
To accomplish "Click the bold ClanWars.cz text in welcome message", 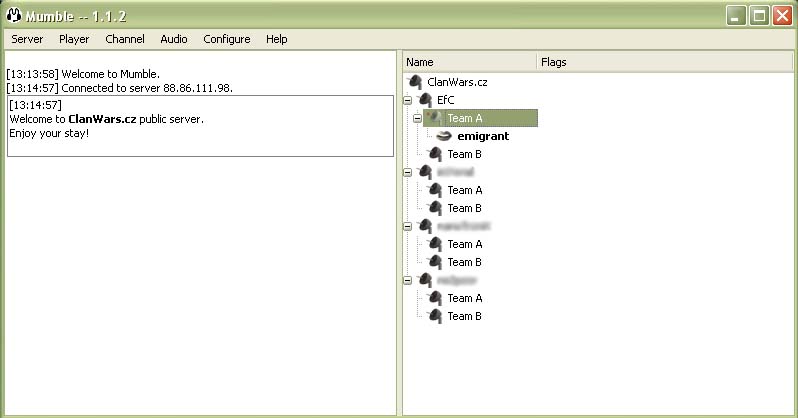I will [x=102, y=119].
